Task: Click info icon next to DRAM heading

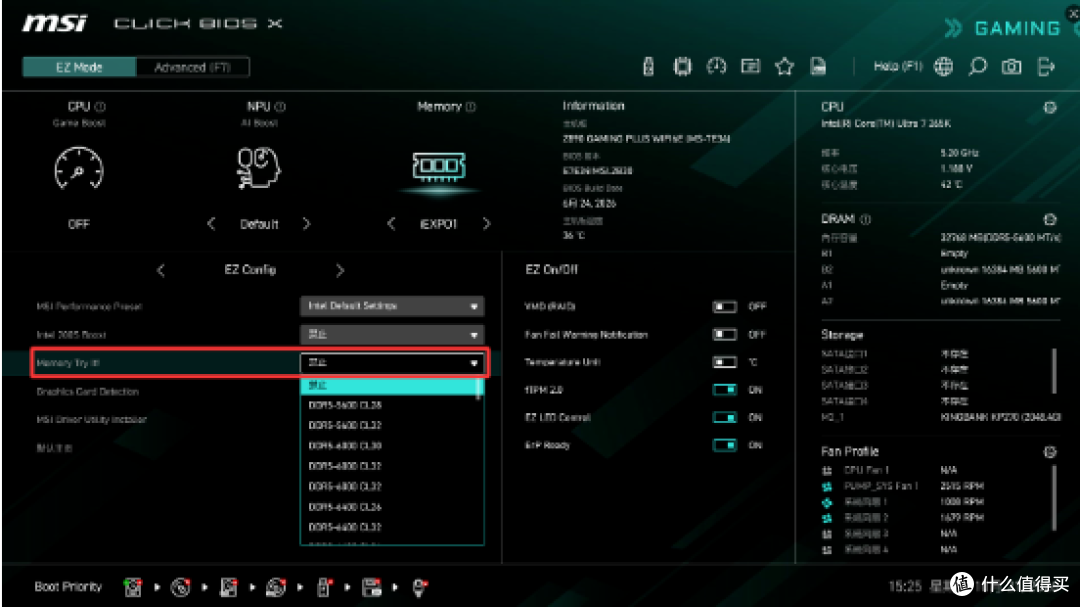Action: click(866, 219)
